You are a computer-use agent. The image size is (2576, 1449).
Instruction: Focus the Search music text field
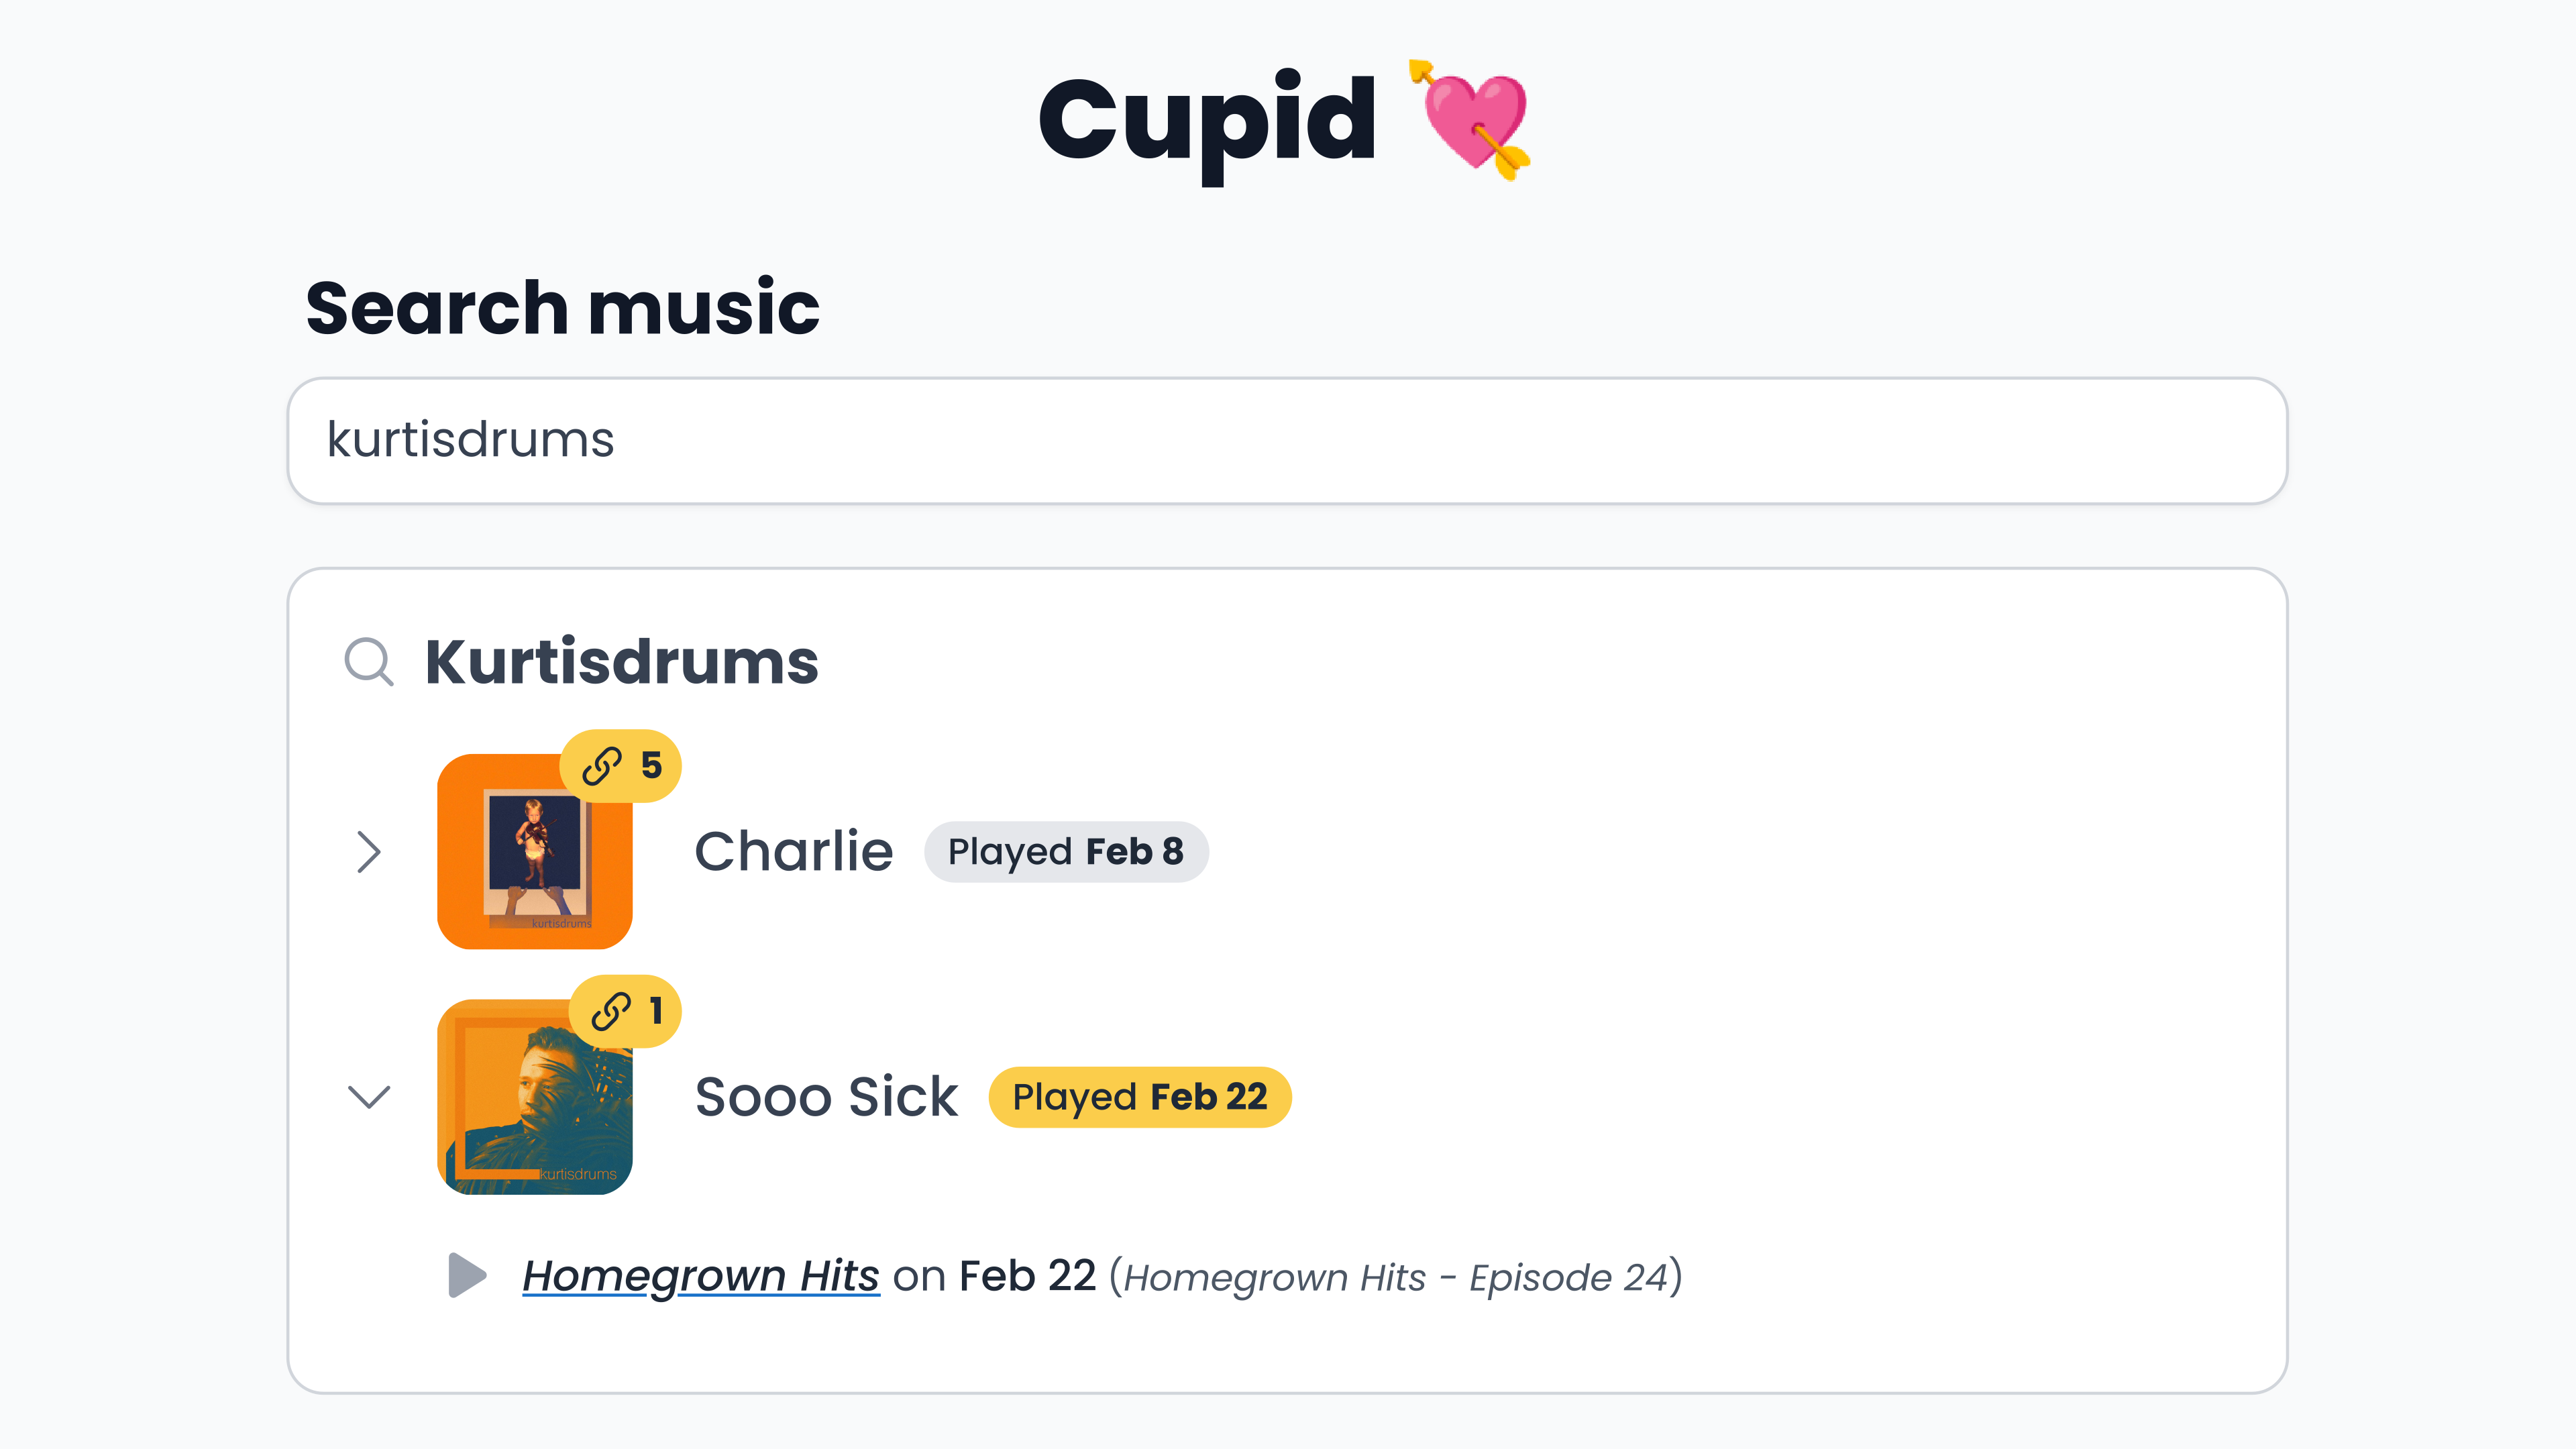(x=1288, y=441)
